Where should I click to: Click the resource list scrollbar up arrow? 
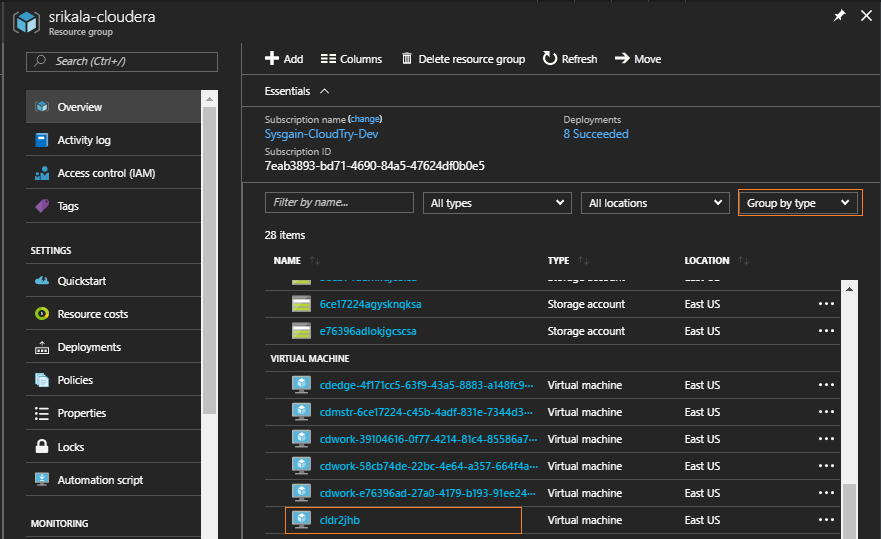click(x=849, y=288)
